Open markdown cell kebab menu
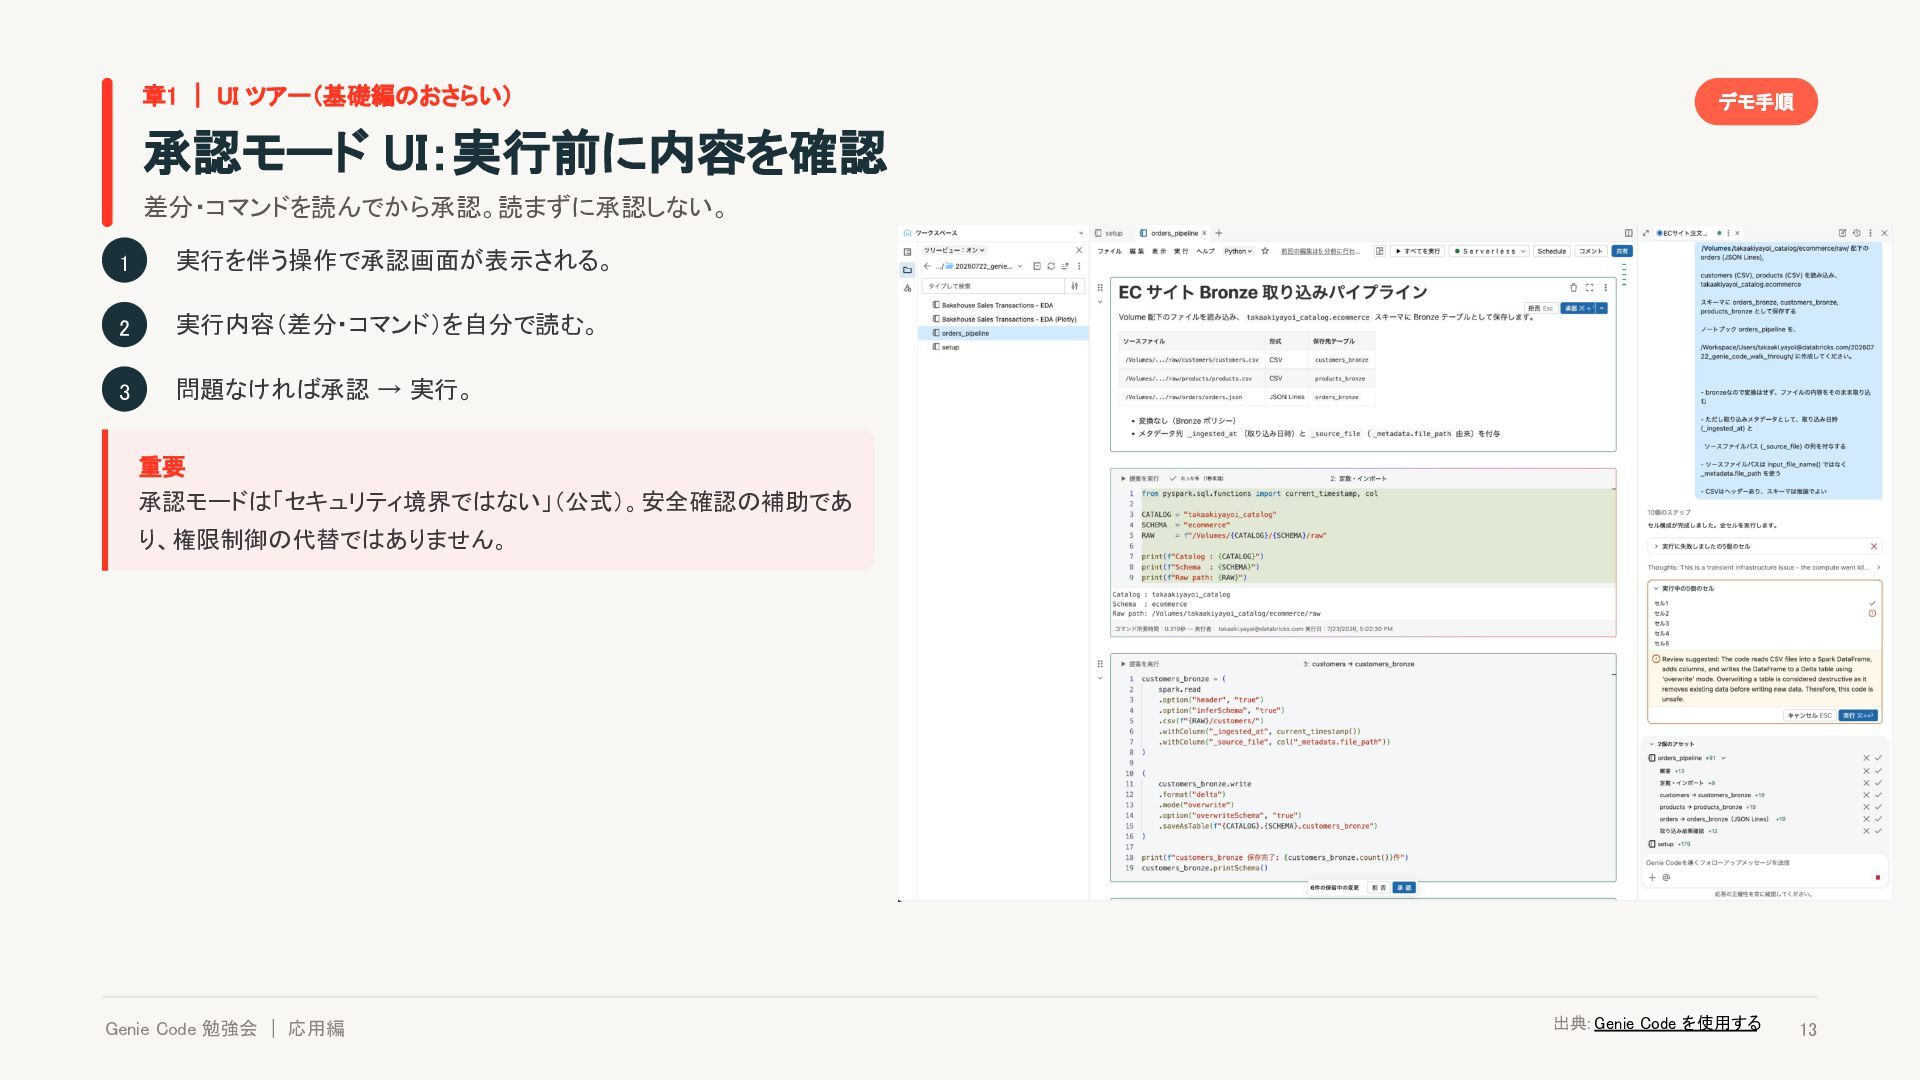 click(x=1606, y=287)
